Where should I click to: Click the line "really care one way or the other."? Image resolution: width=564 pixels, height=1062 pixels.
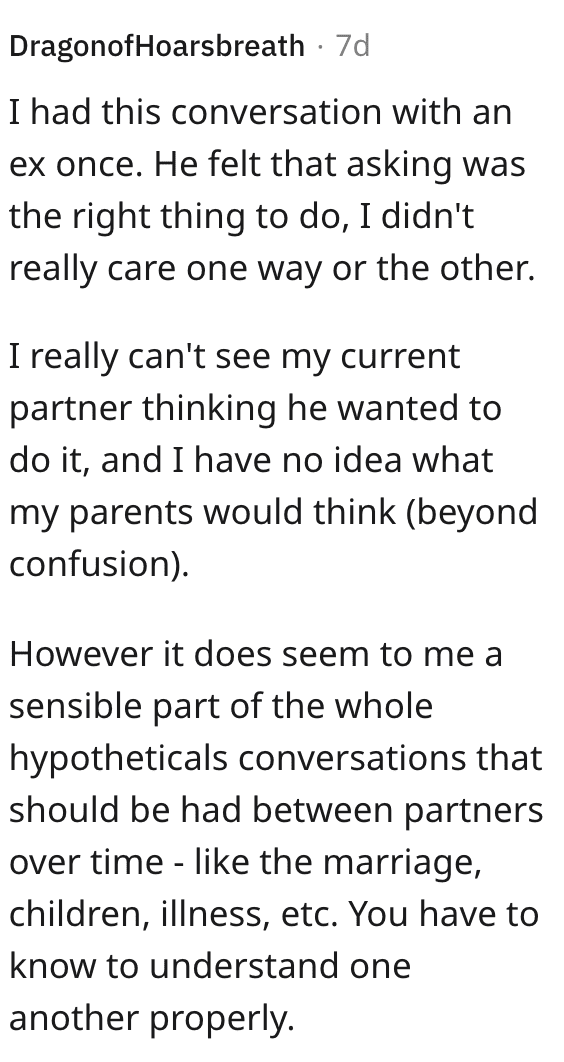point(272,268)
